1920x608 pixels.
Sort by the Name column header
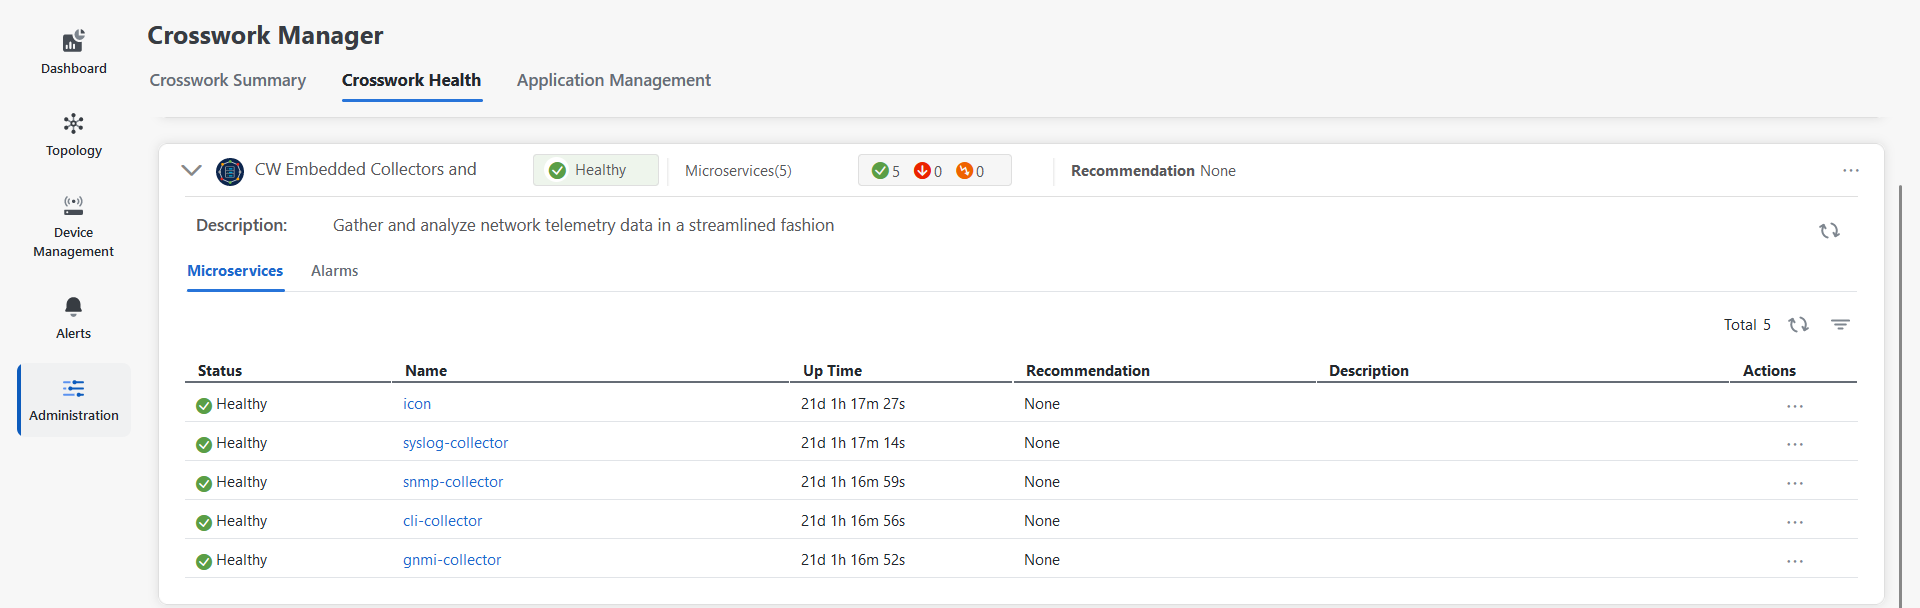pyautogui.click(x=426, y=371)
